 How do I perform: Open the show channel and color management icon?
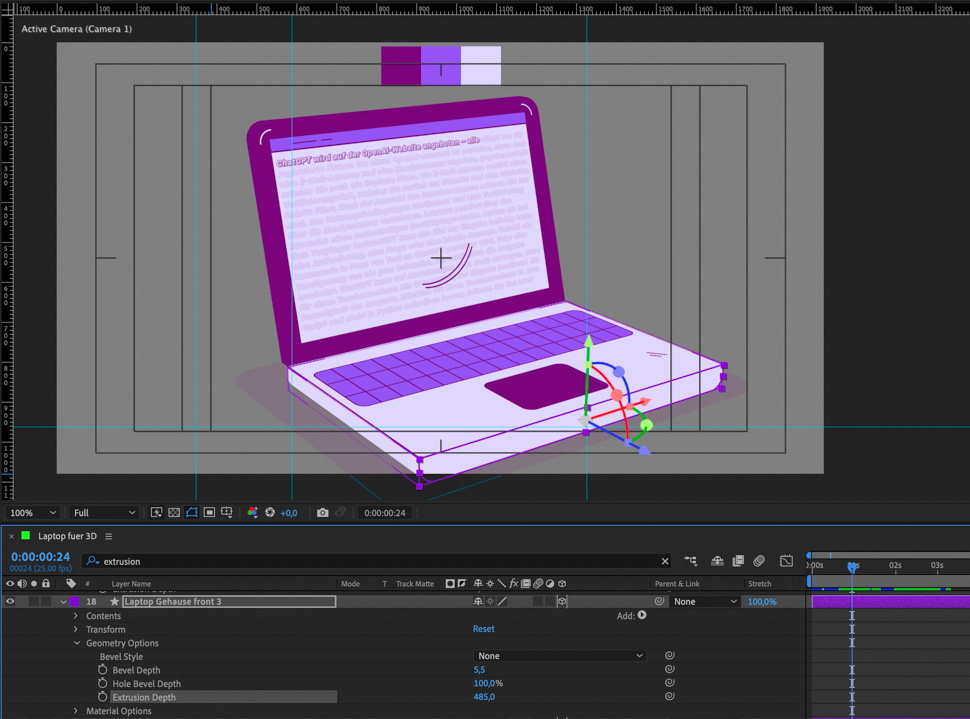(252, 513)
